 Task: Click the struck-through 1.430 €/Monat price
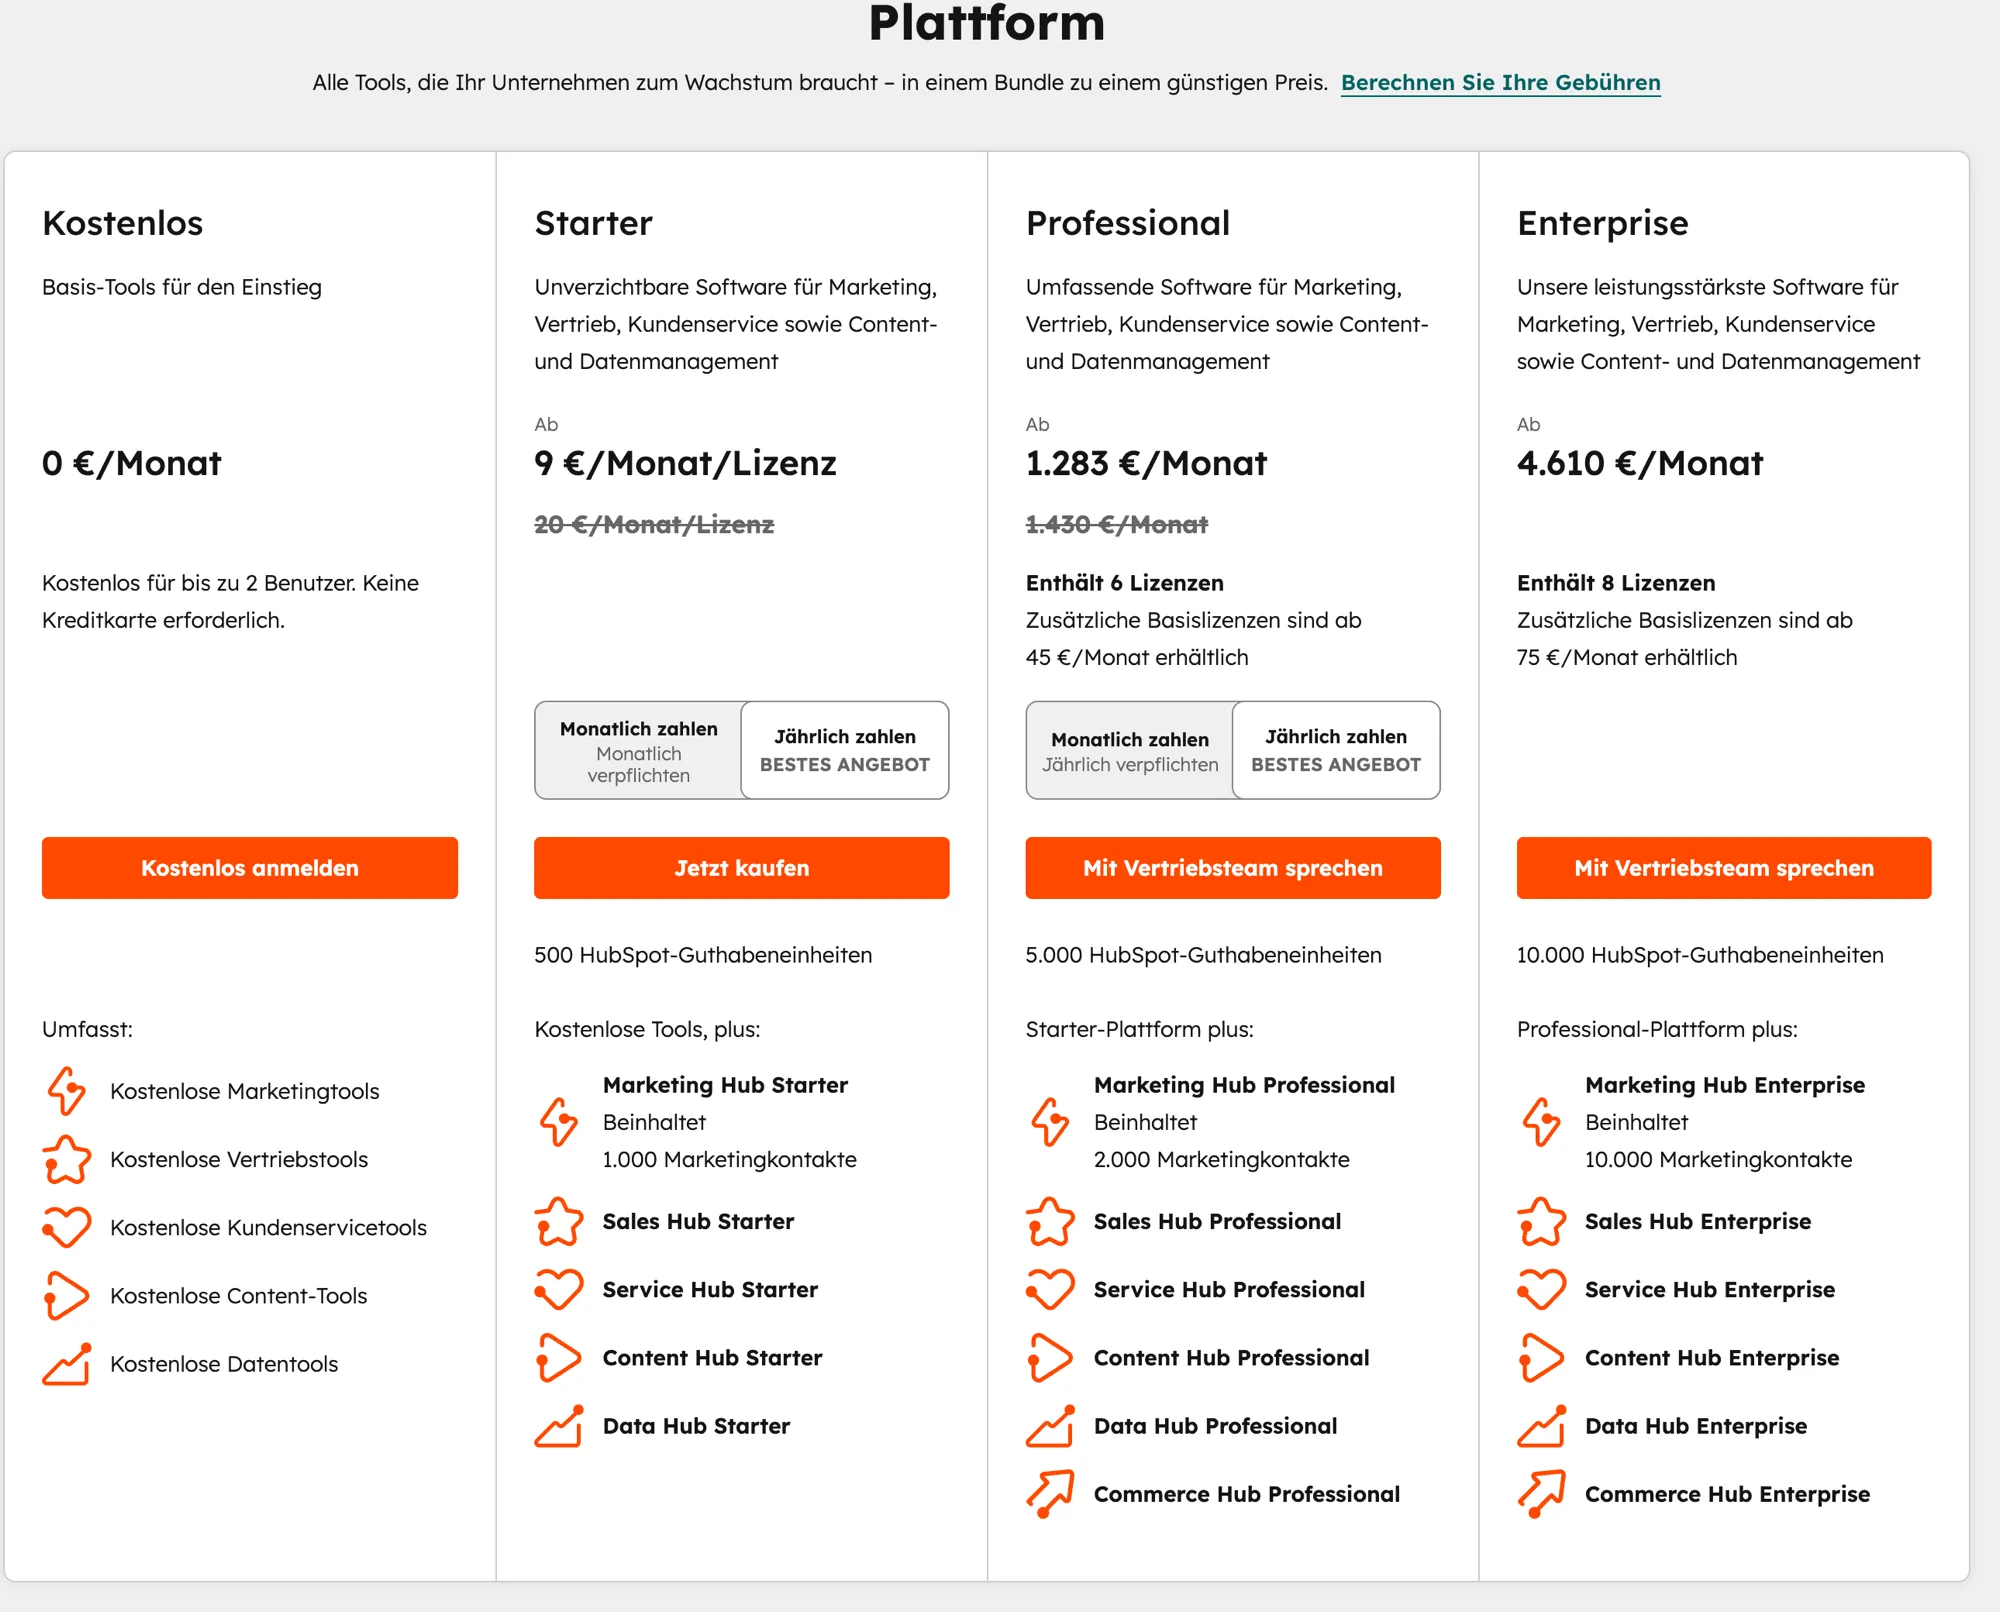1115,523
